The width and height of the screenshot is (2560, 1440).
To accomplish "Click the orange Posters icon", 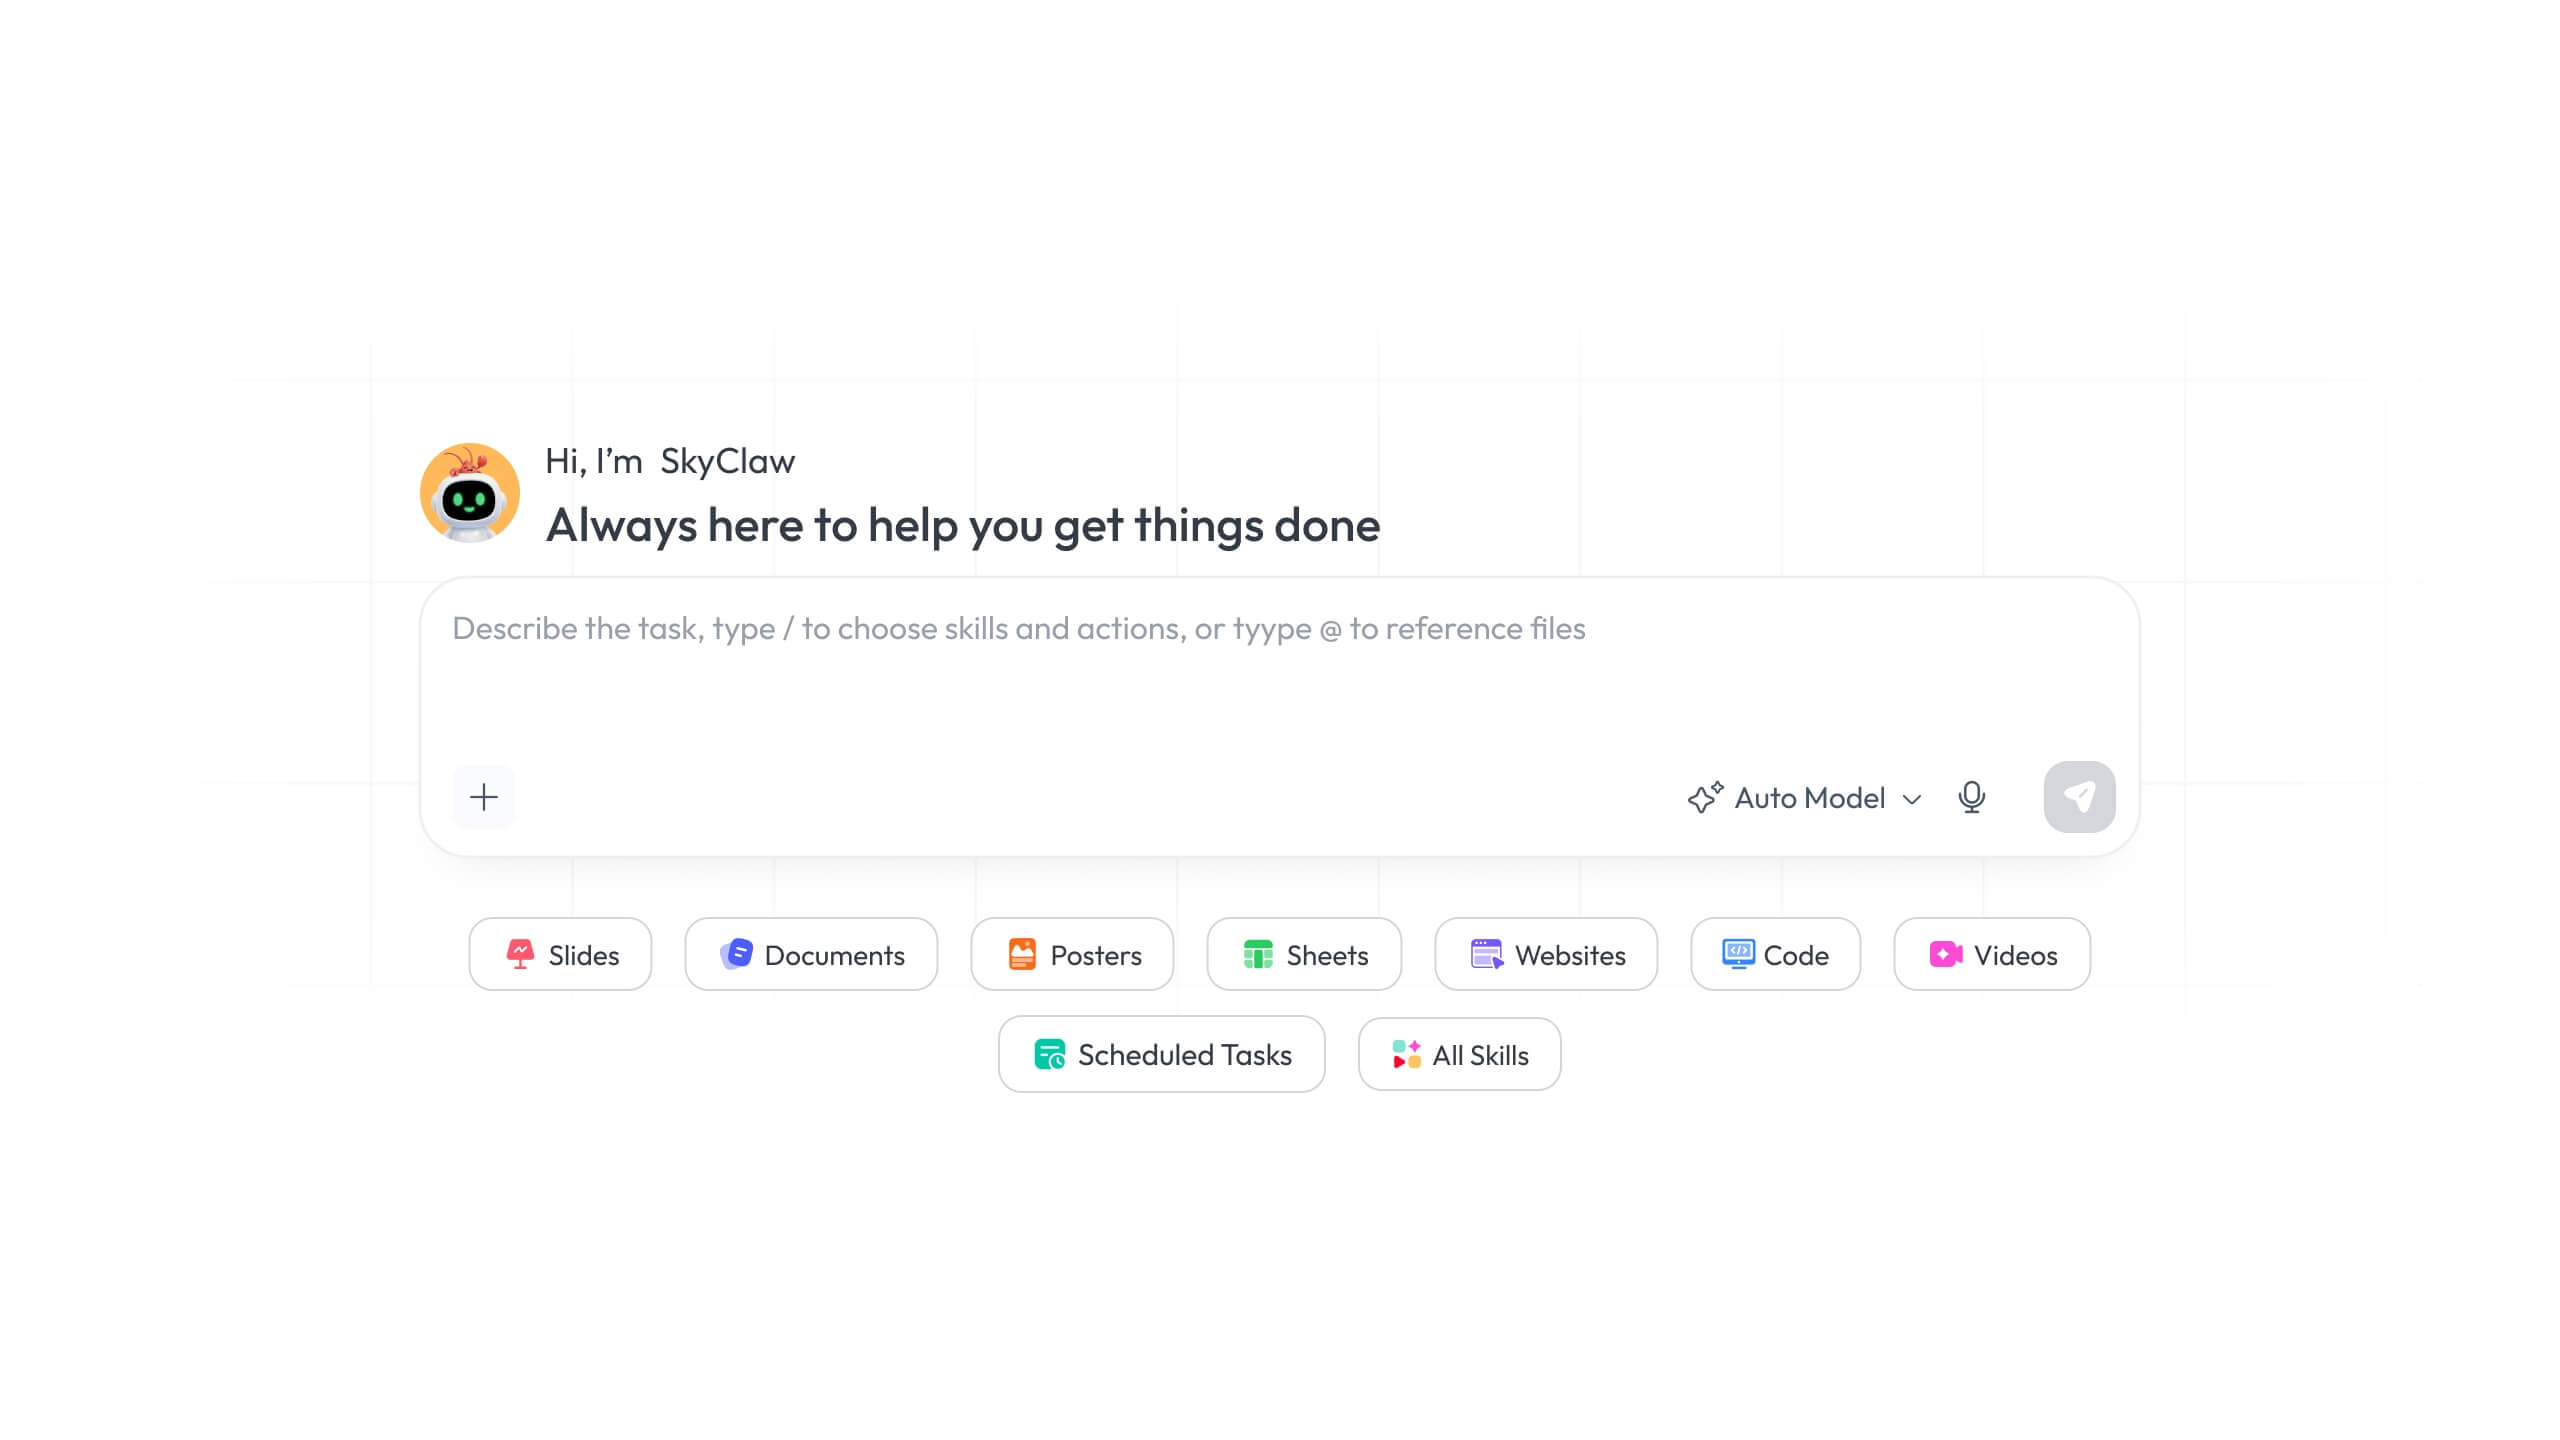I will click(1022, 955).
